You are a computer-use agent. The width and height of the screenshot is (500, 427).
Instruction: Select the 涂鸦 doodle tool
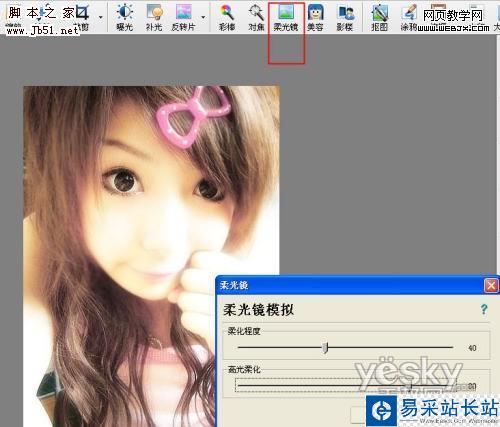coord(409,17)
